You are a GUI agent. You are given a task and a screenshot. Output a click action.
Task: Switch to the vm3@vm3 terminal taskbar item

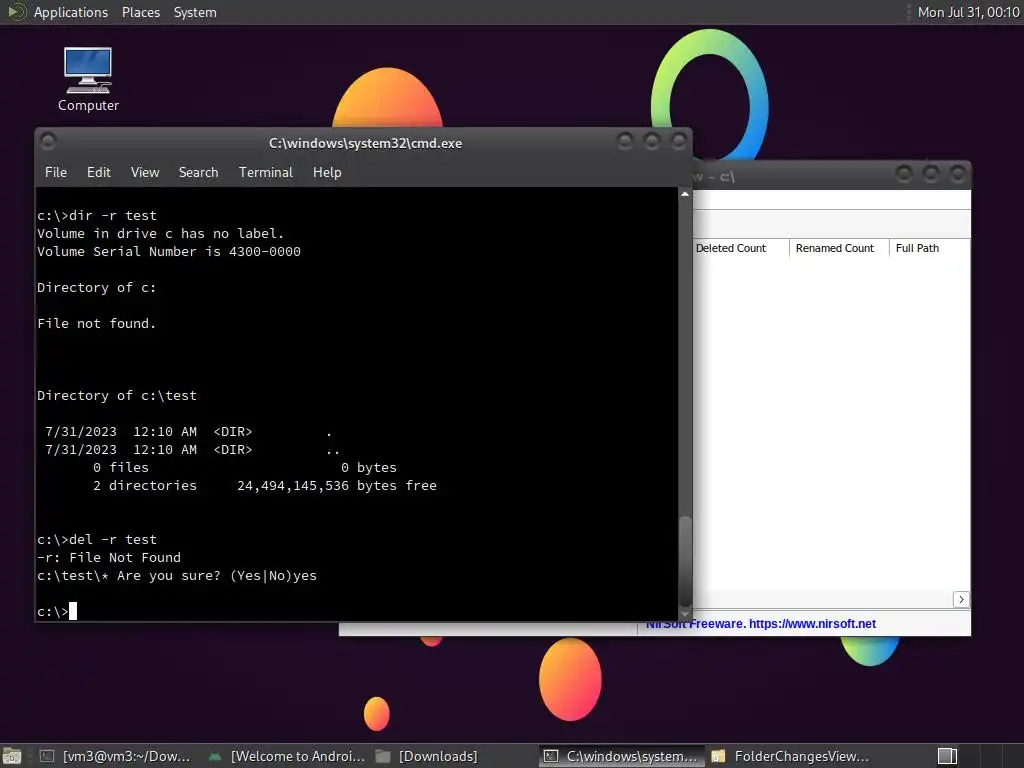point(116,756)
